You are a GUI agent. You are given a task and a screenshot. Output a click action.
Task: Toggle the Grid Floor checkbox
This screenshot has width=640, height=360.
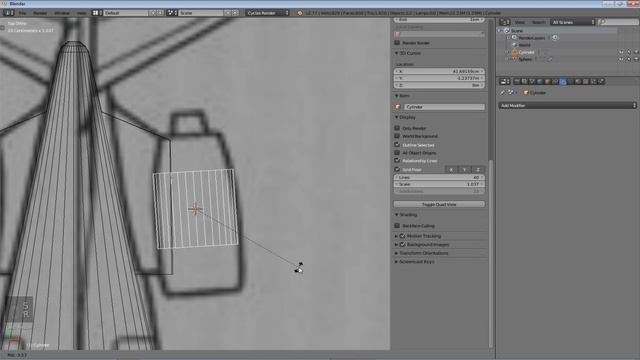[397, 169]
